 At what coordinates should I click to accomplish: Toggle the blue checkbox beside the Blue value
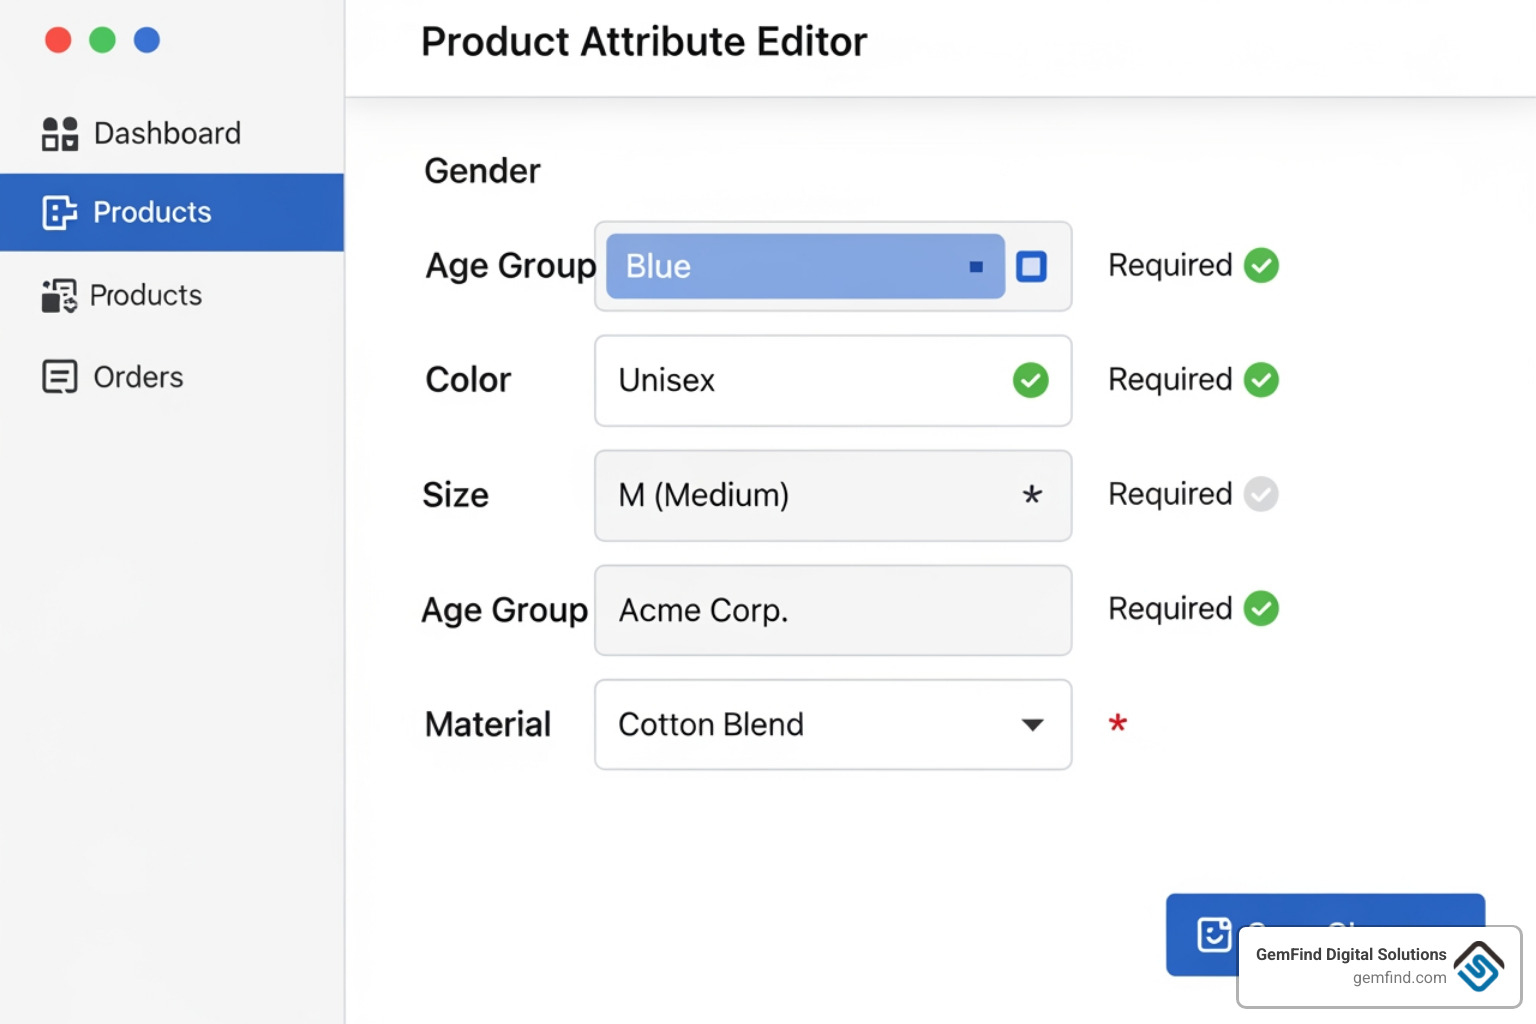1031,266
